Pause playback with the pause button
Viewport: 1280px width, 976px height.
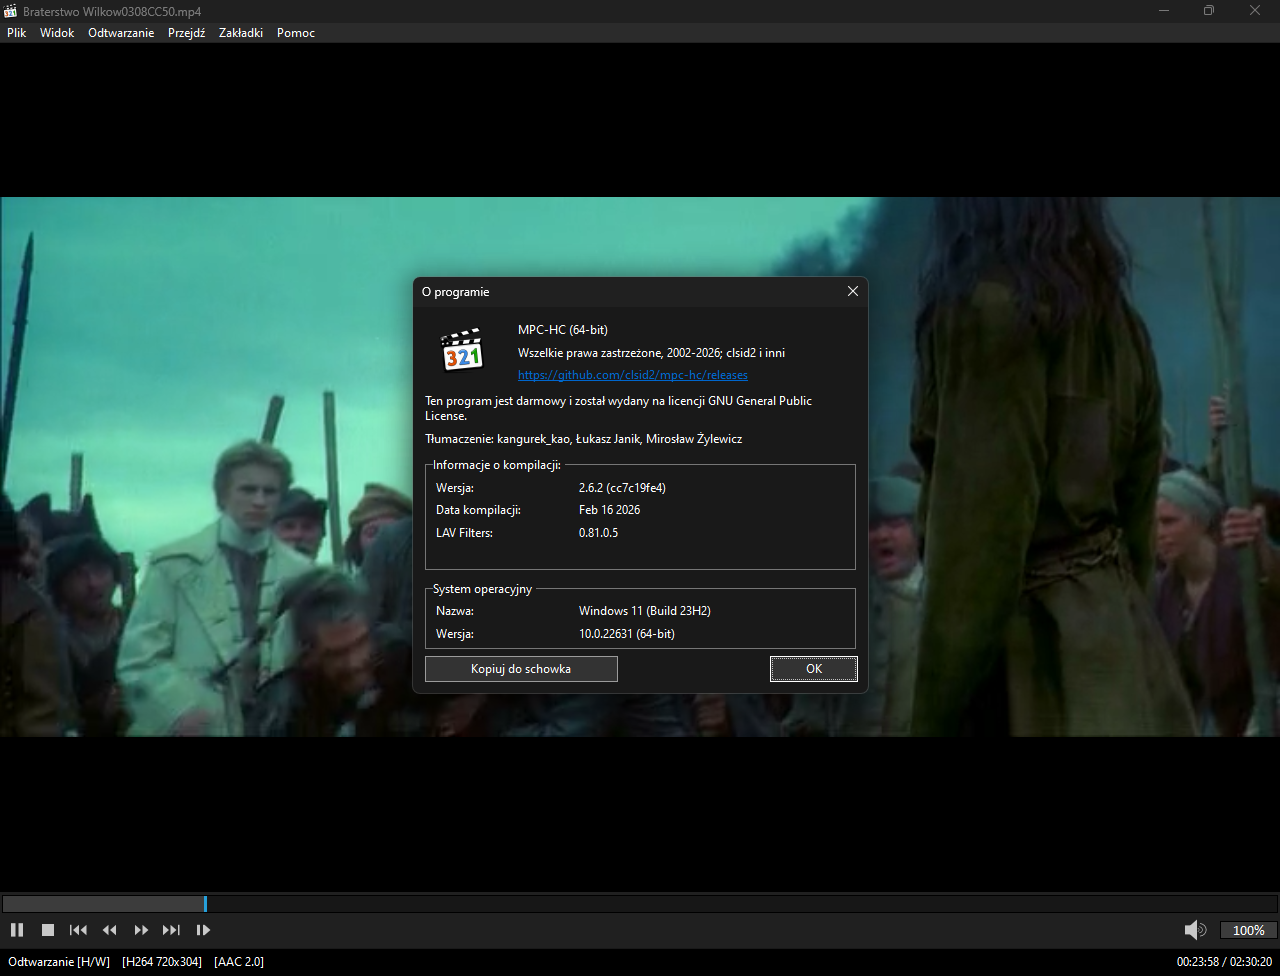pos(17,930)
